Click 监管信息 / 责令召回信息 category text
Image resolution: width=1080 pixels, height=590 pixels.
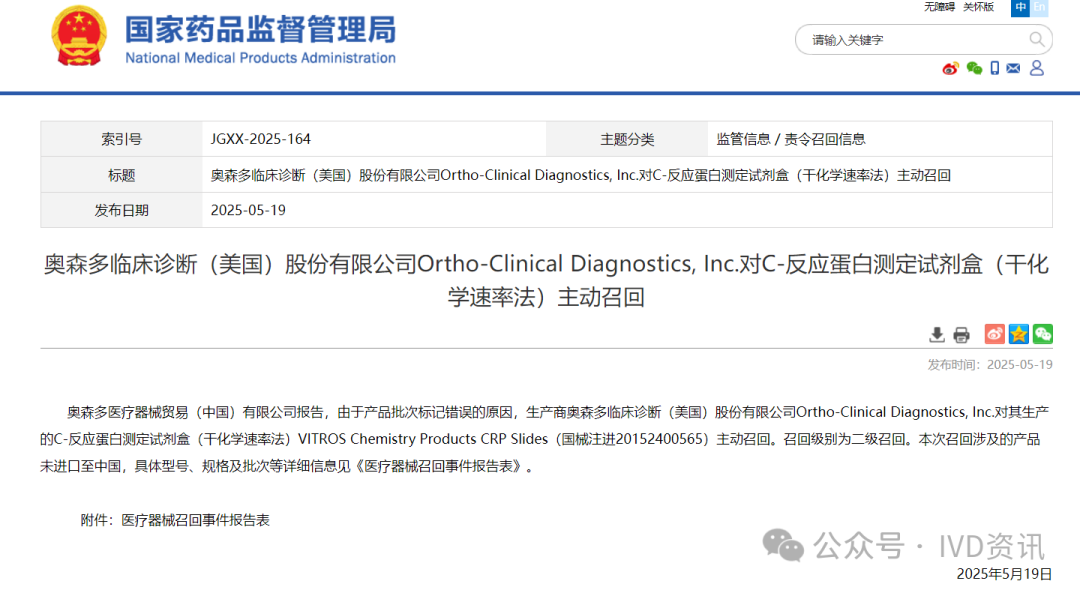pyautogui.click(x=791, y=139)
